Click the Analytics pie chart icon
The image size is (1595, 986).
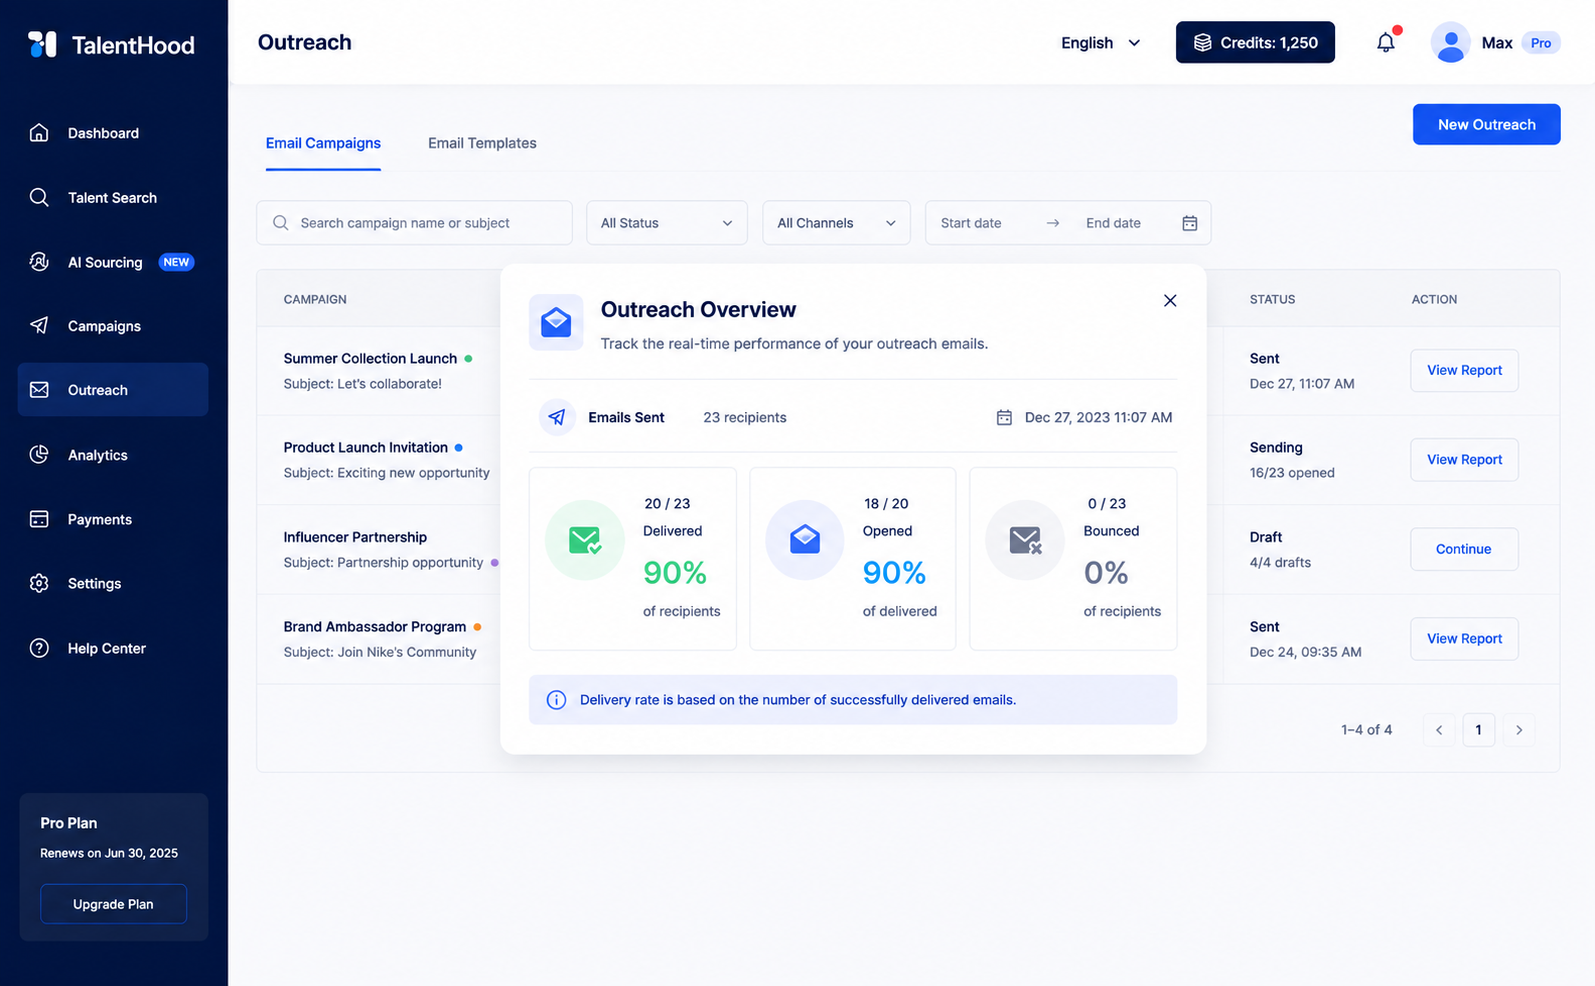pos(39,455)
